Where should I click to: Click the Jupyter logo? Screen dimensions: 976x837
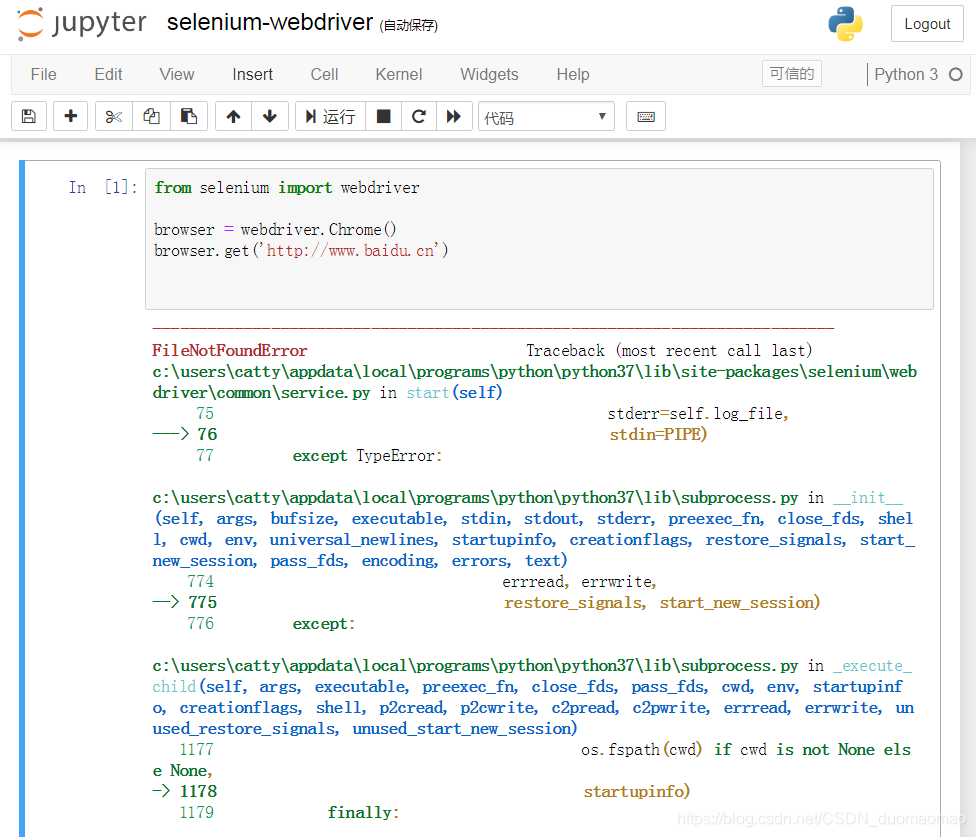(x=82, y=24)
